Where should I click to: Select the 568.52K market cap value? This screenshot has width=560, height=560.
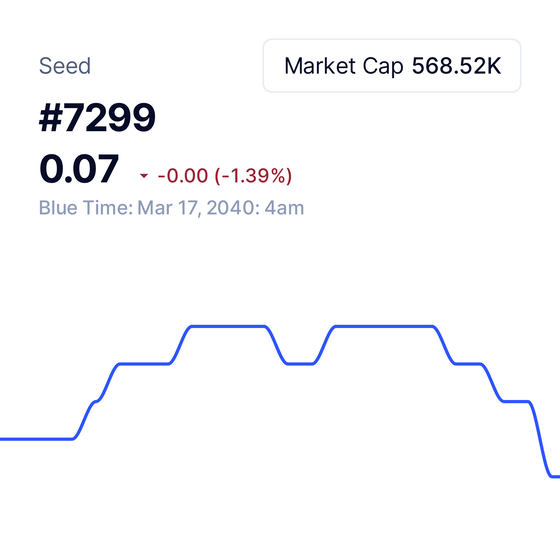pos(456,66)
